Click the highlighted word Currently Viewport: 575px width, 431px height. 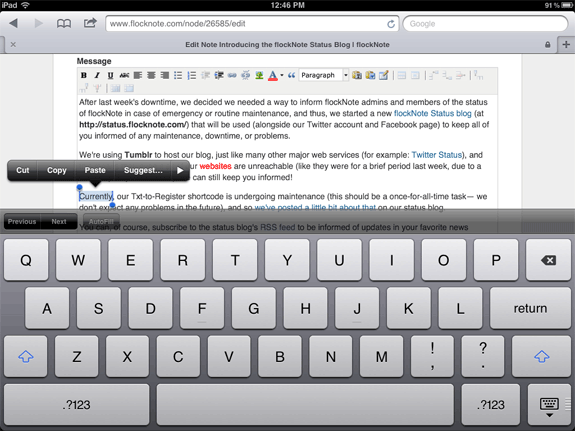click(x=96, y=196)
